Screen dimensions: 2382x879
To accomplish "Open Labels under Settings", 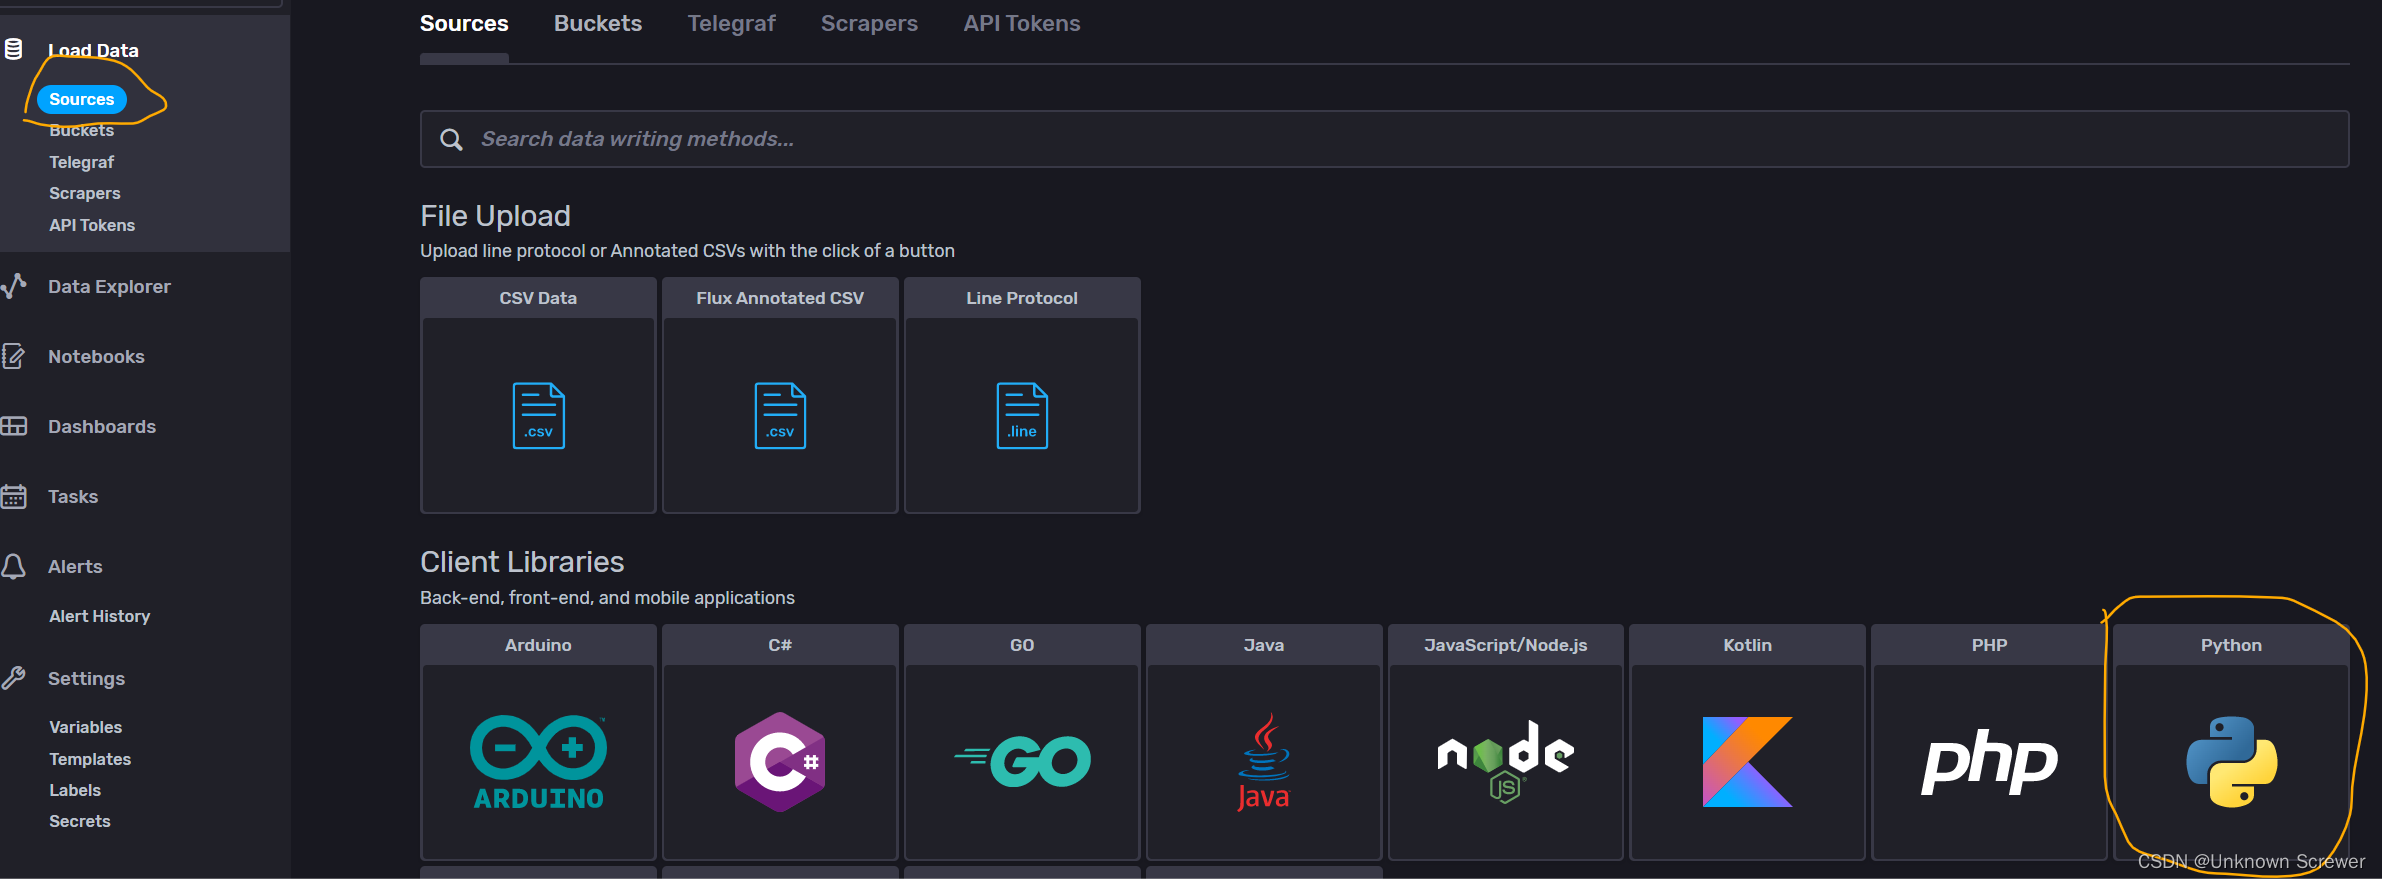I will click(75, 790).
